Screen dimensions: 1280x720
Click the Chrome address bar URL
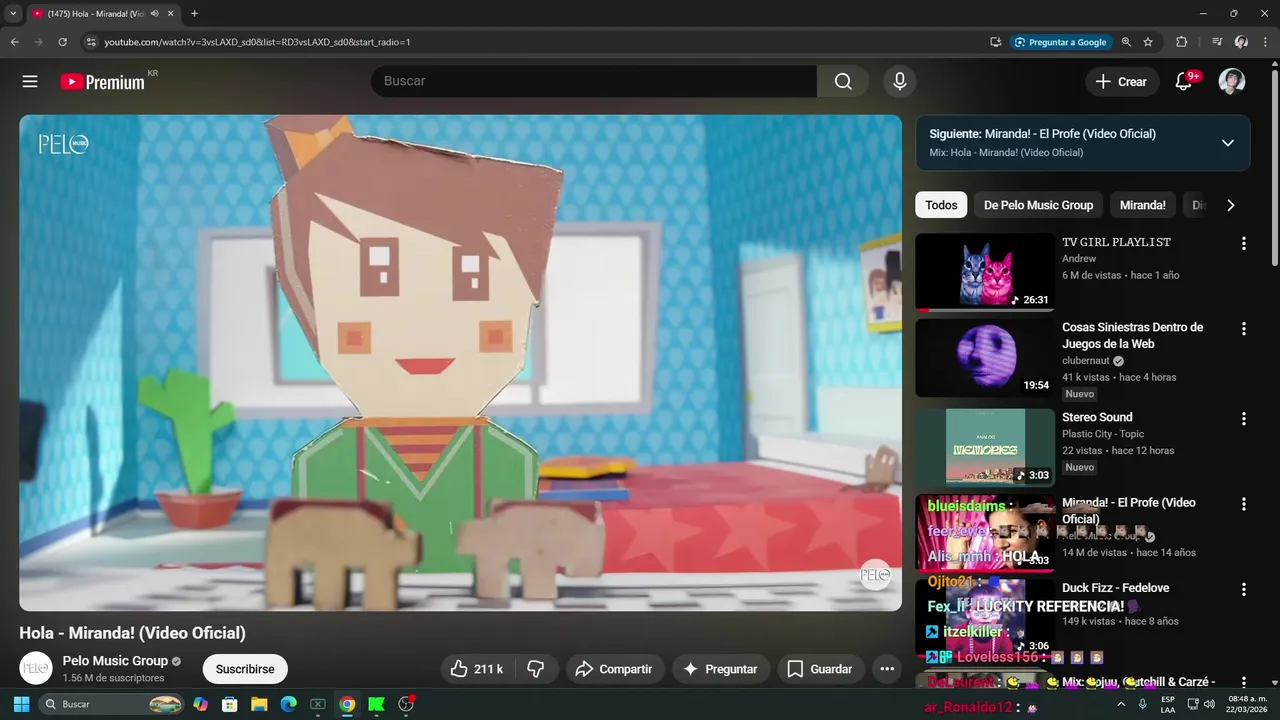[257, 42]
